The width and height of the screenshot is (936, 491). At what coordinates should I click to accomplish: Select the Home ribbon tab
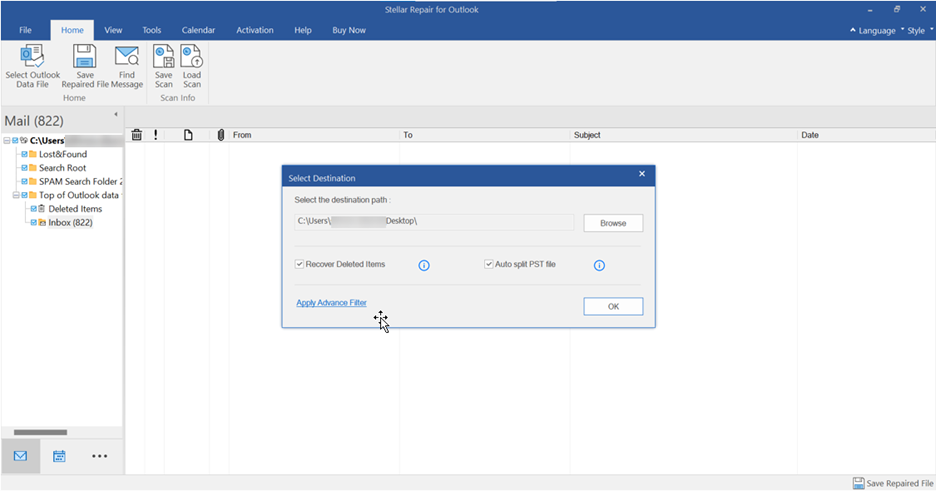coord(72,30)
